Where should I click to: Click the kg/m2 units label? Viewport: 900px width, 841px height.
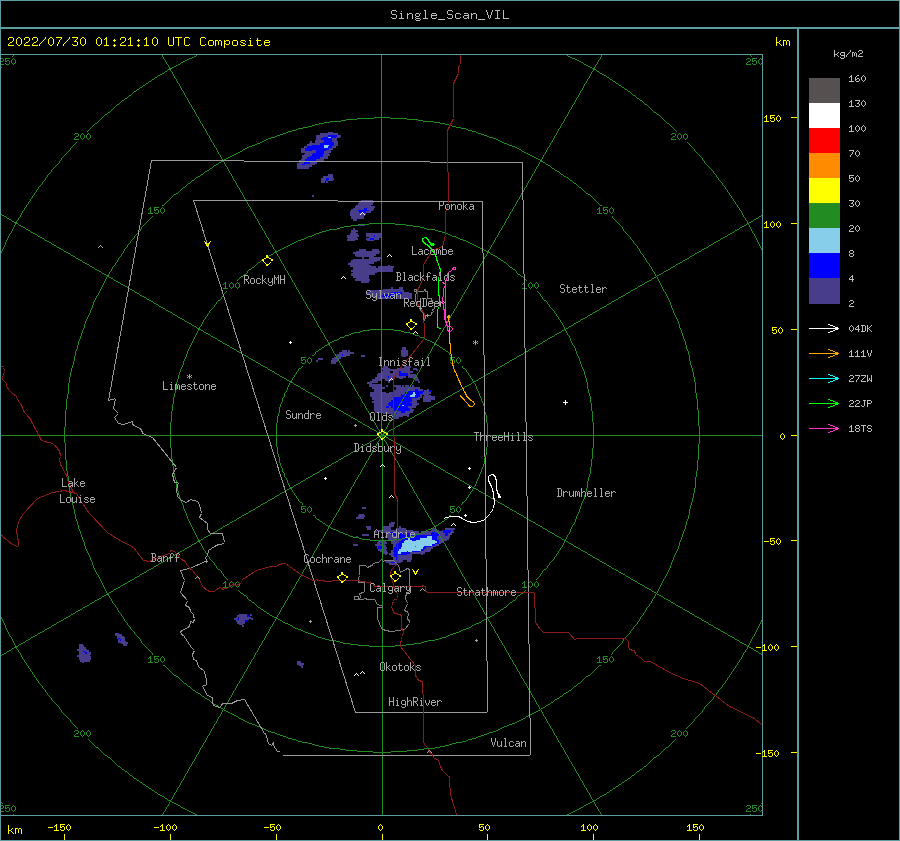[x=848, y=54]
